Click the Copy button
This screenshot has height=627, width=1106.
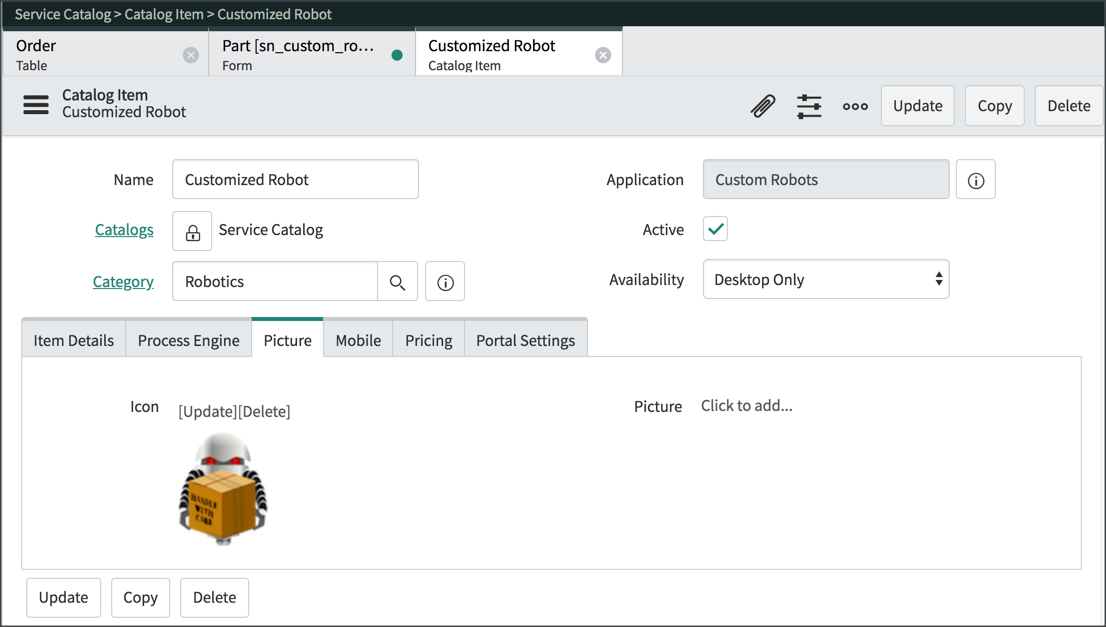[993, 105]
